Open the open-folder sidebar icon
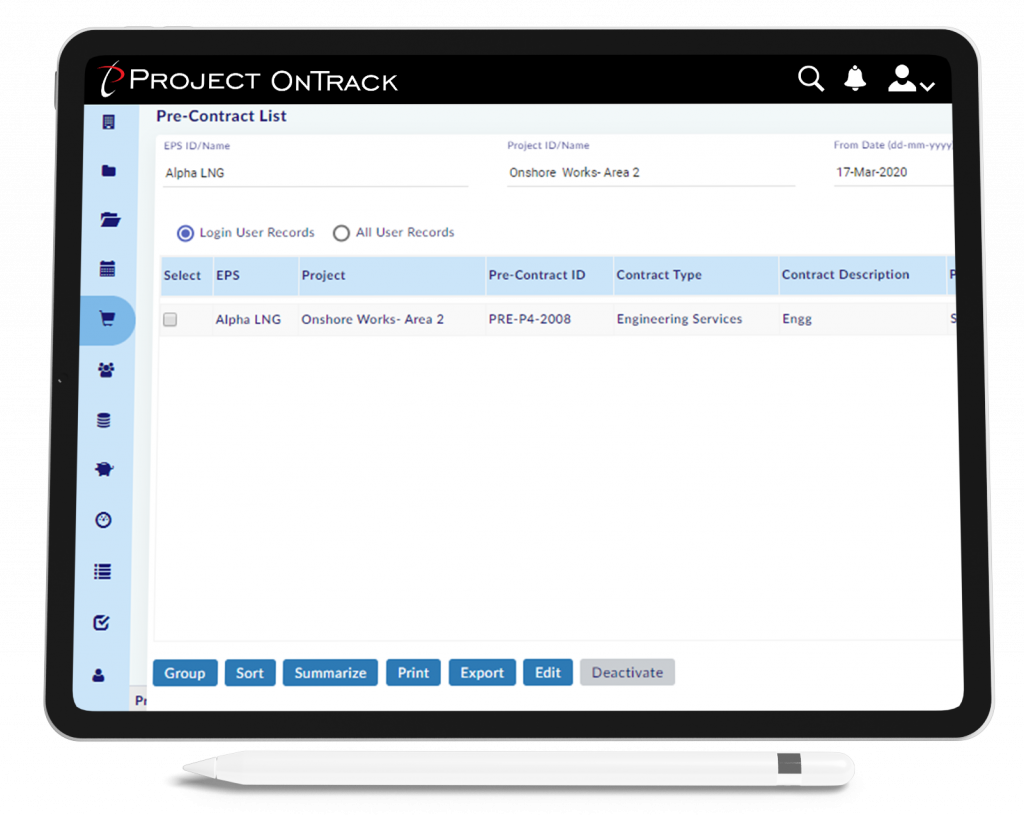Viewport: 1024px width, 815px height. (x=110, y=219)
